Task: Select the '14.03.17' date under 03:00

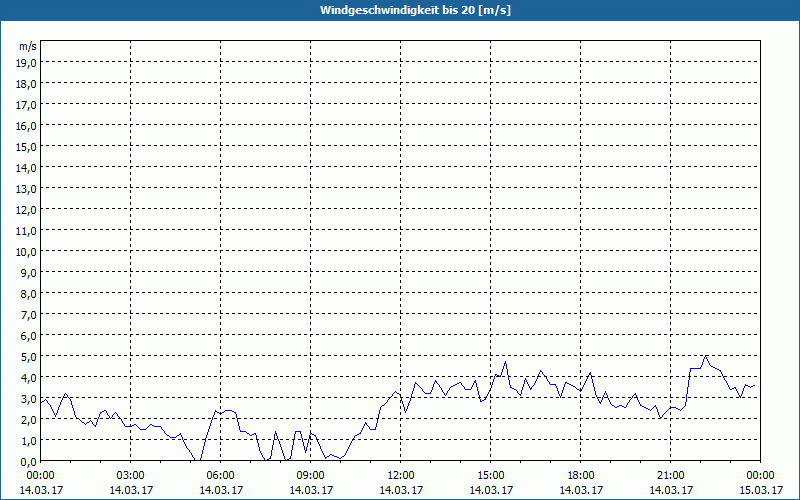Action: tap(131, 490)
